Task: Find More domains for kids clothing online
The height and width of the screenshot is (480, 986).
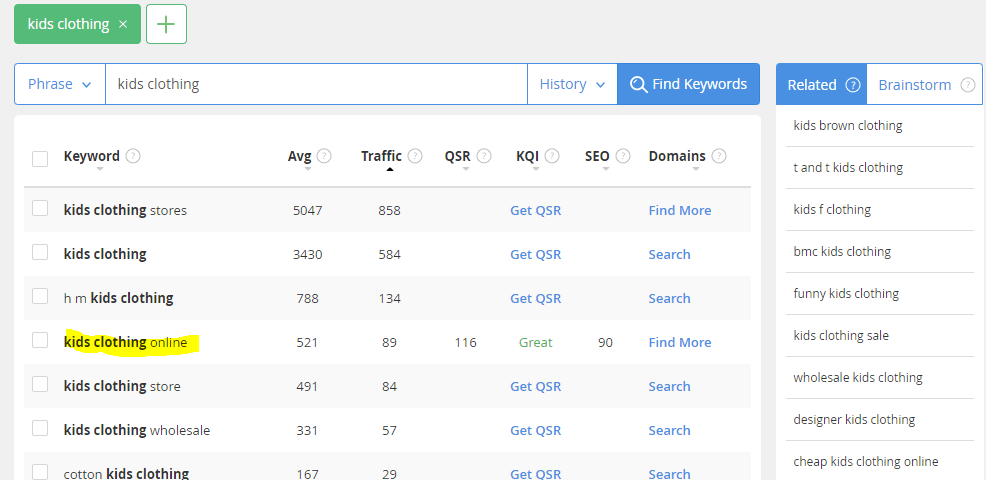Action: 680,342
